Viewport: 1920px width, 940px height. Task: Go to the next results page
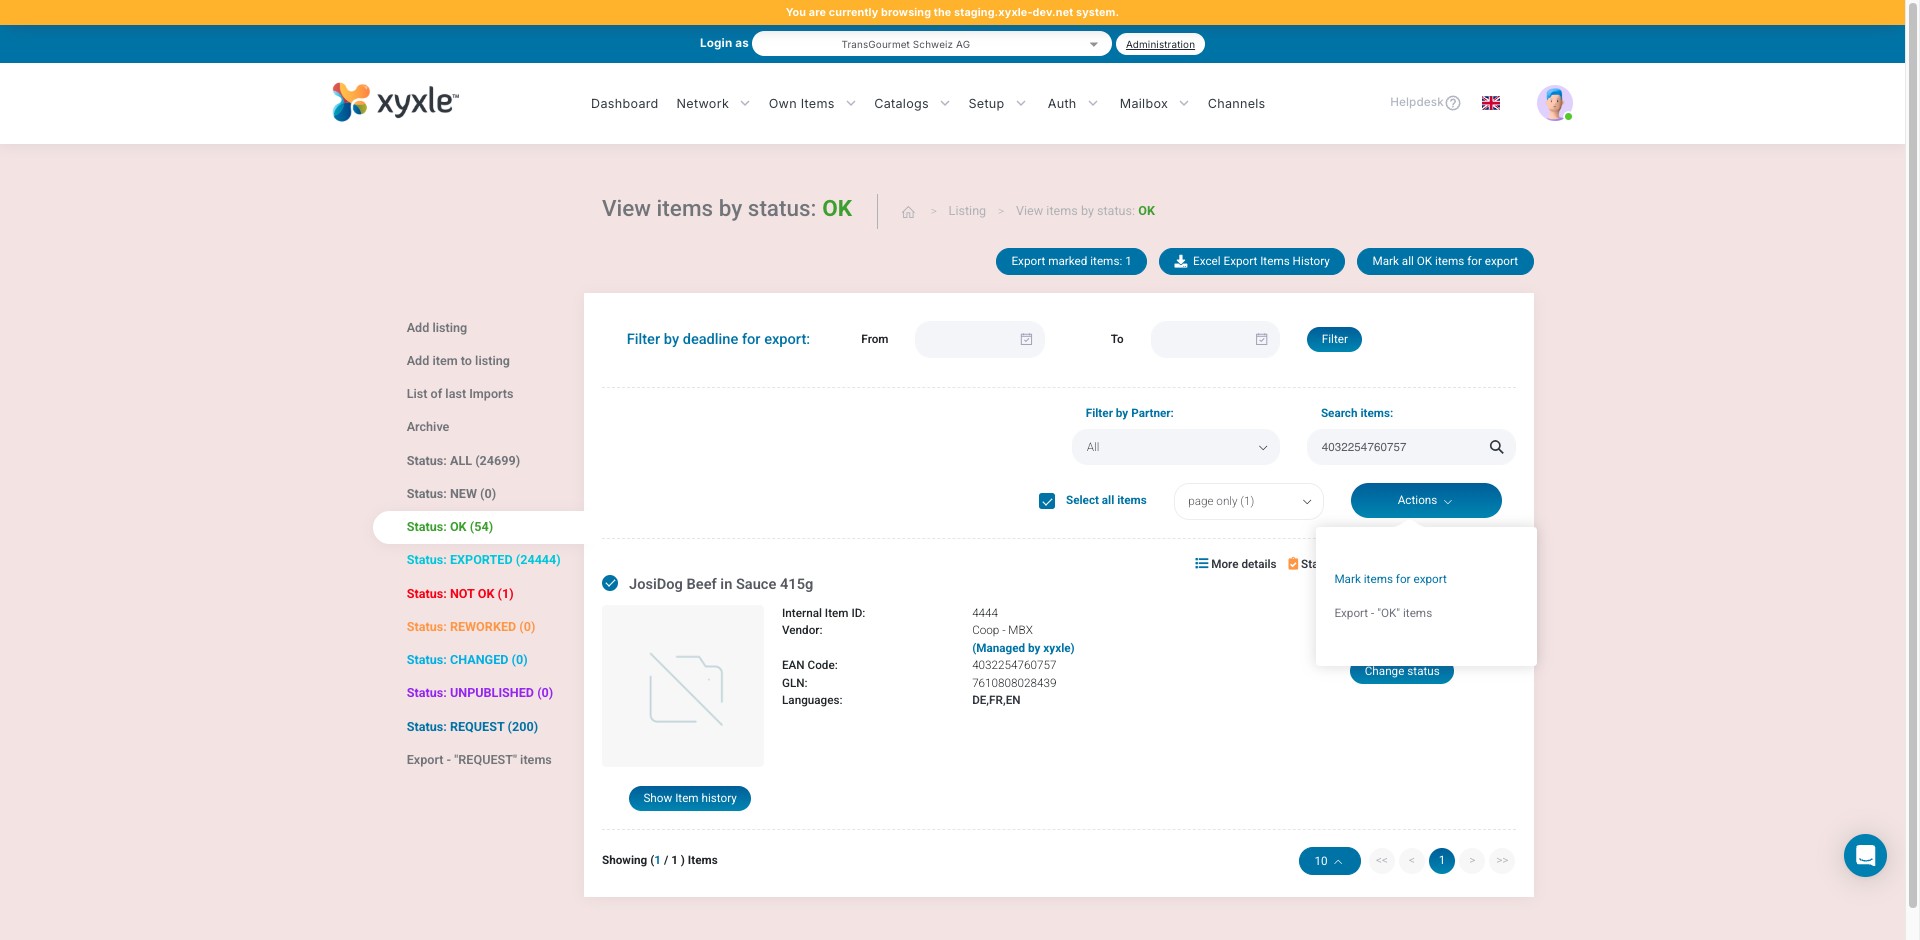[1472, 861]
